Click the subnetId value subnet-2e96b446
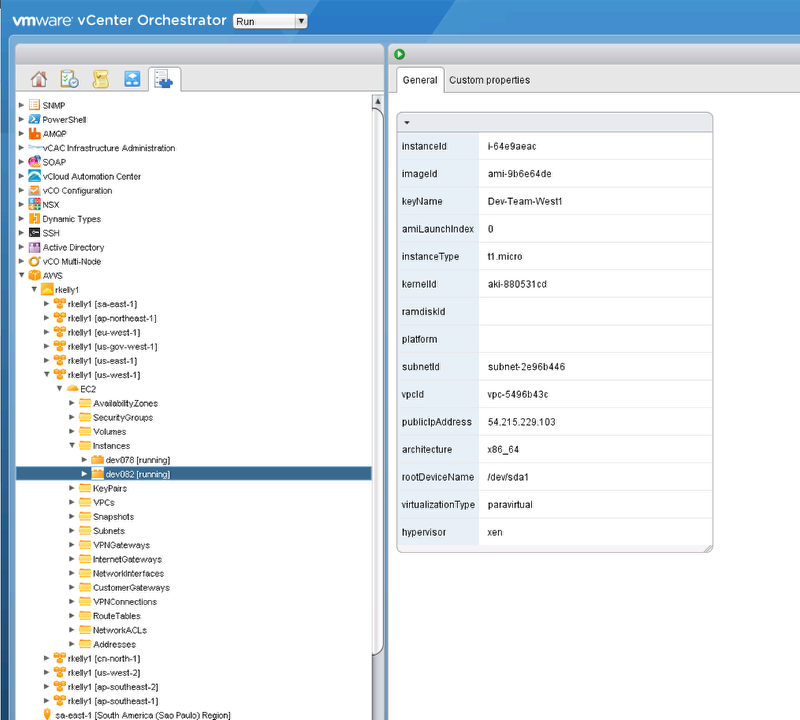800x720 pixels. click(526, 367)
